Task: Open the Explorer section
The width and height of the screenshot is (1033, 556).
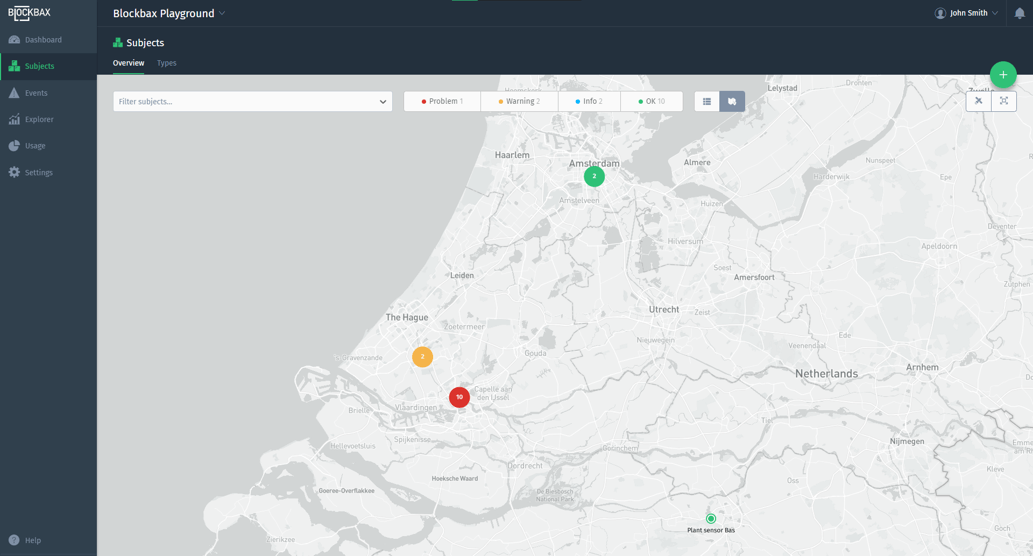Action: [39, 120]
